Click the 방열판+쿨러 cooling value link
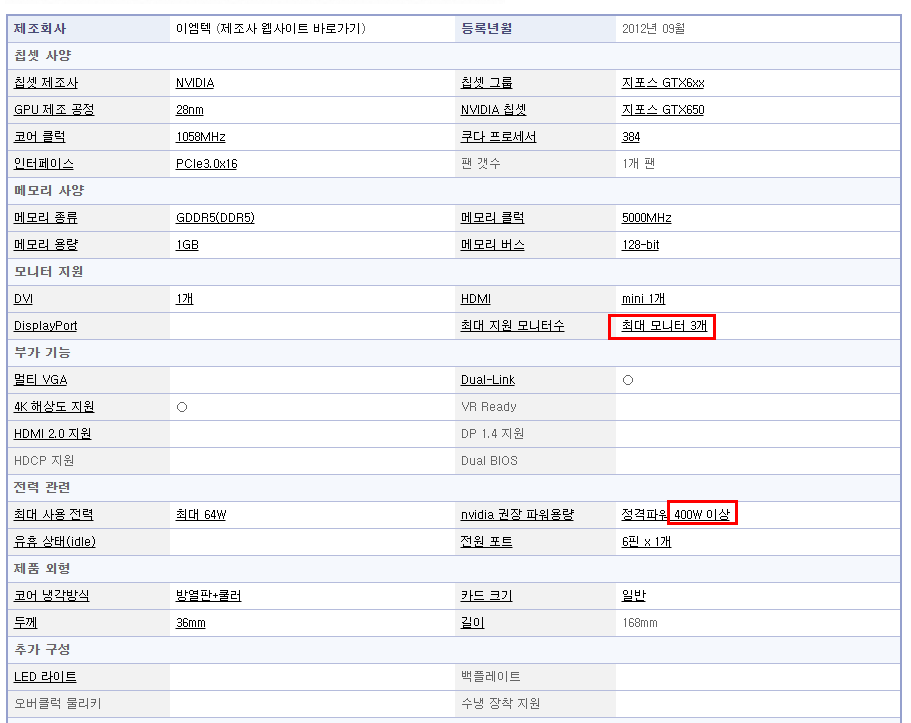Screen dimensions: 911x723 pyautogui.click(x=209, y=596)
